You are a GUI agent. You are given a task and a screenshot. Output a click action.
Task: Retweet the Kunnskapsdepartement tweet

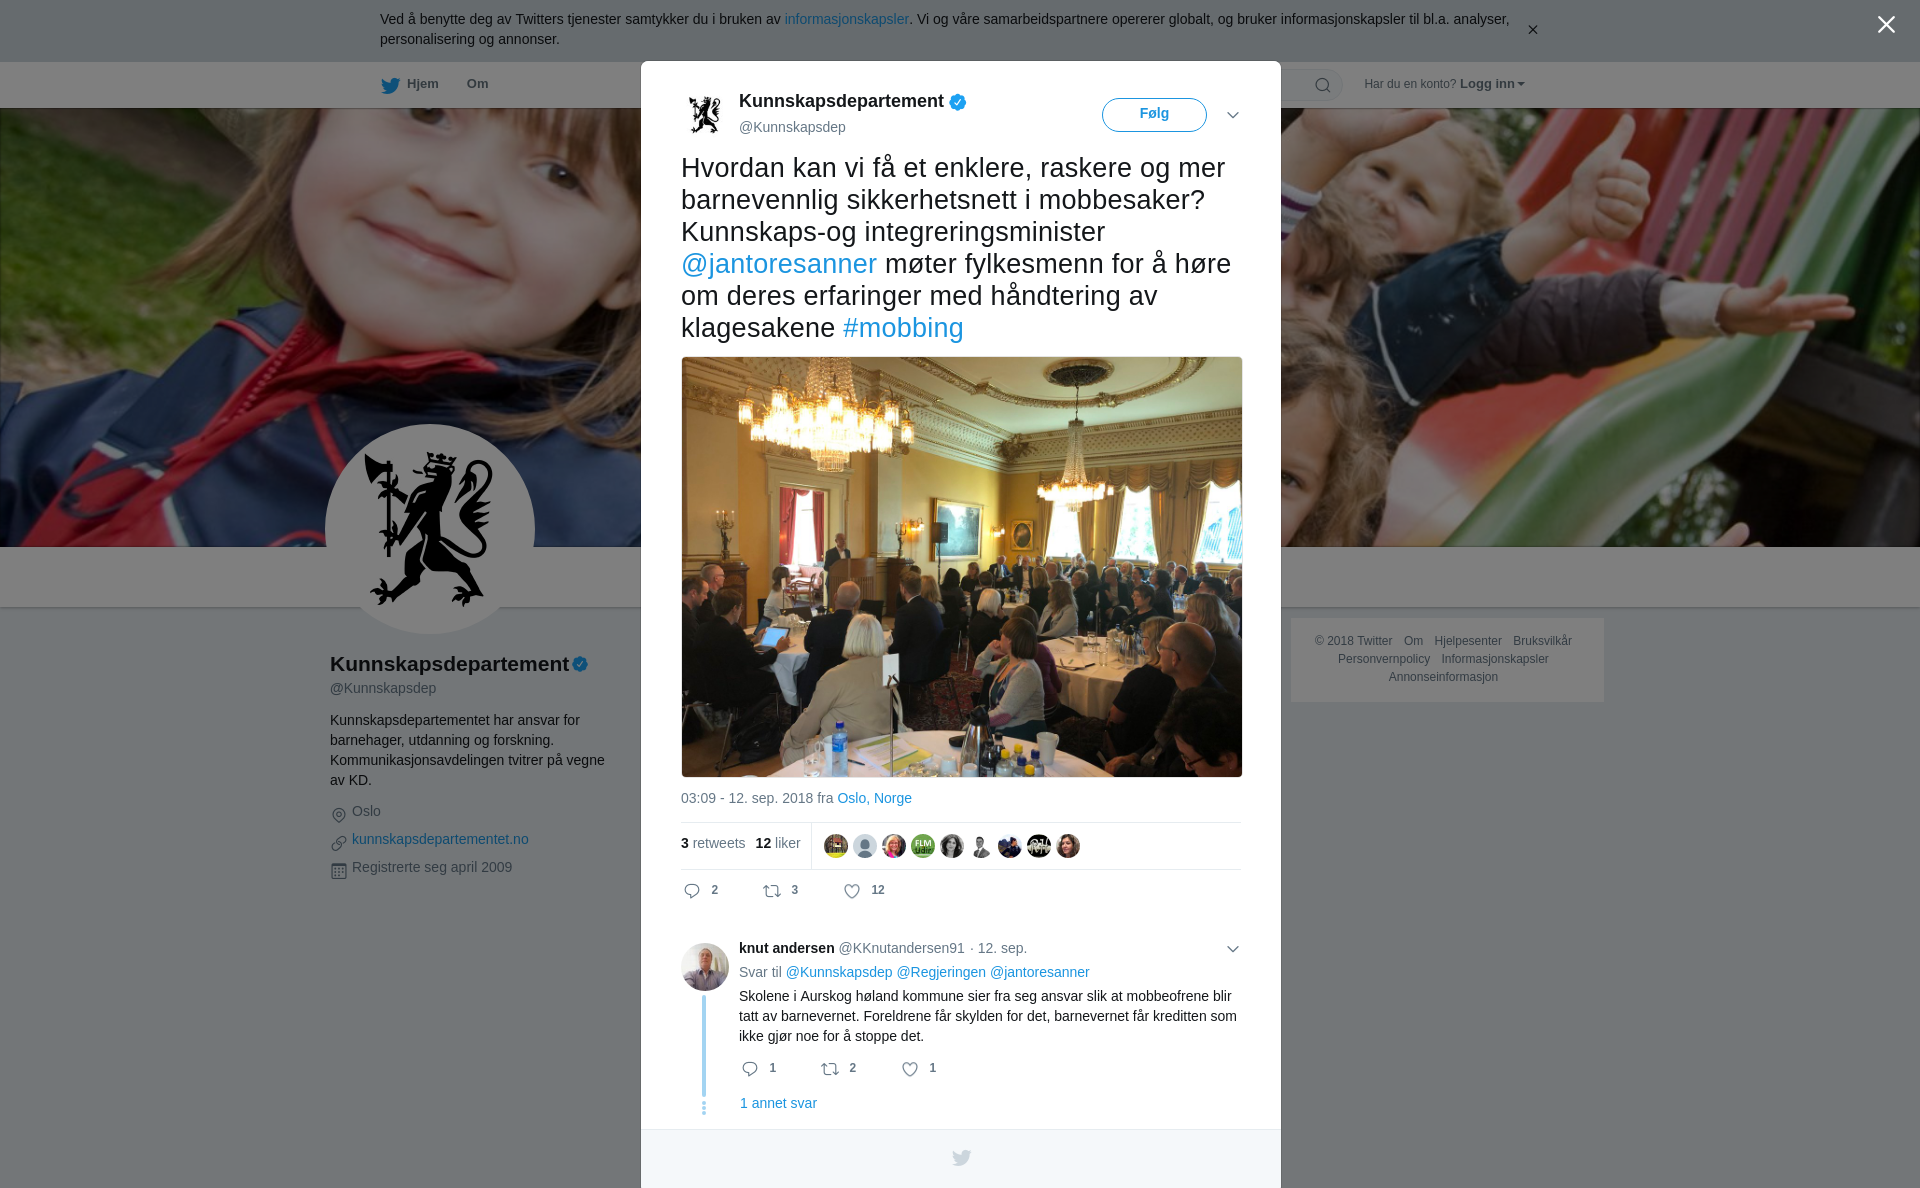[x=772, y=891]
